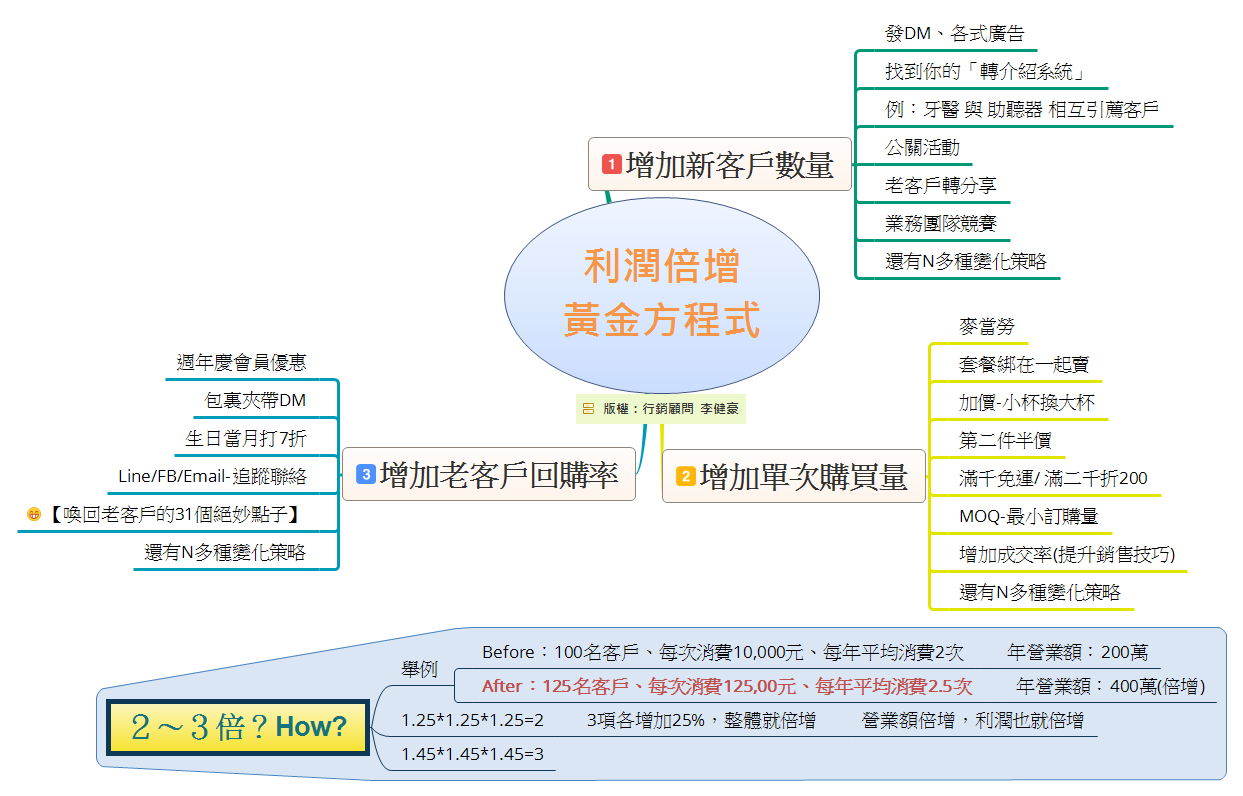The image size is (1243, 796).
Task: Click subtopic Line/FB/Email-追蹤聯絡
Action: tap(213, 477)
